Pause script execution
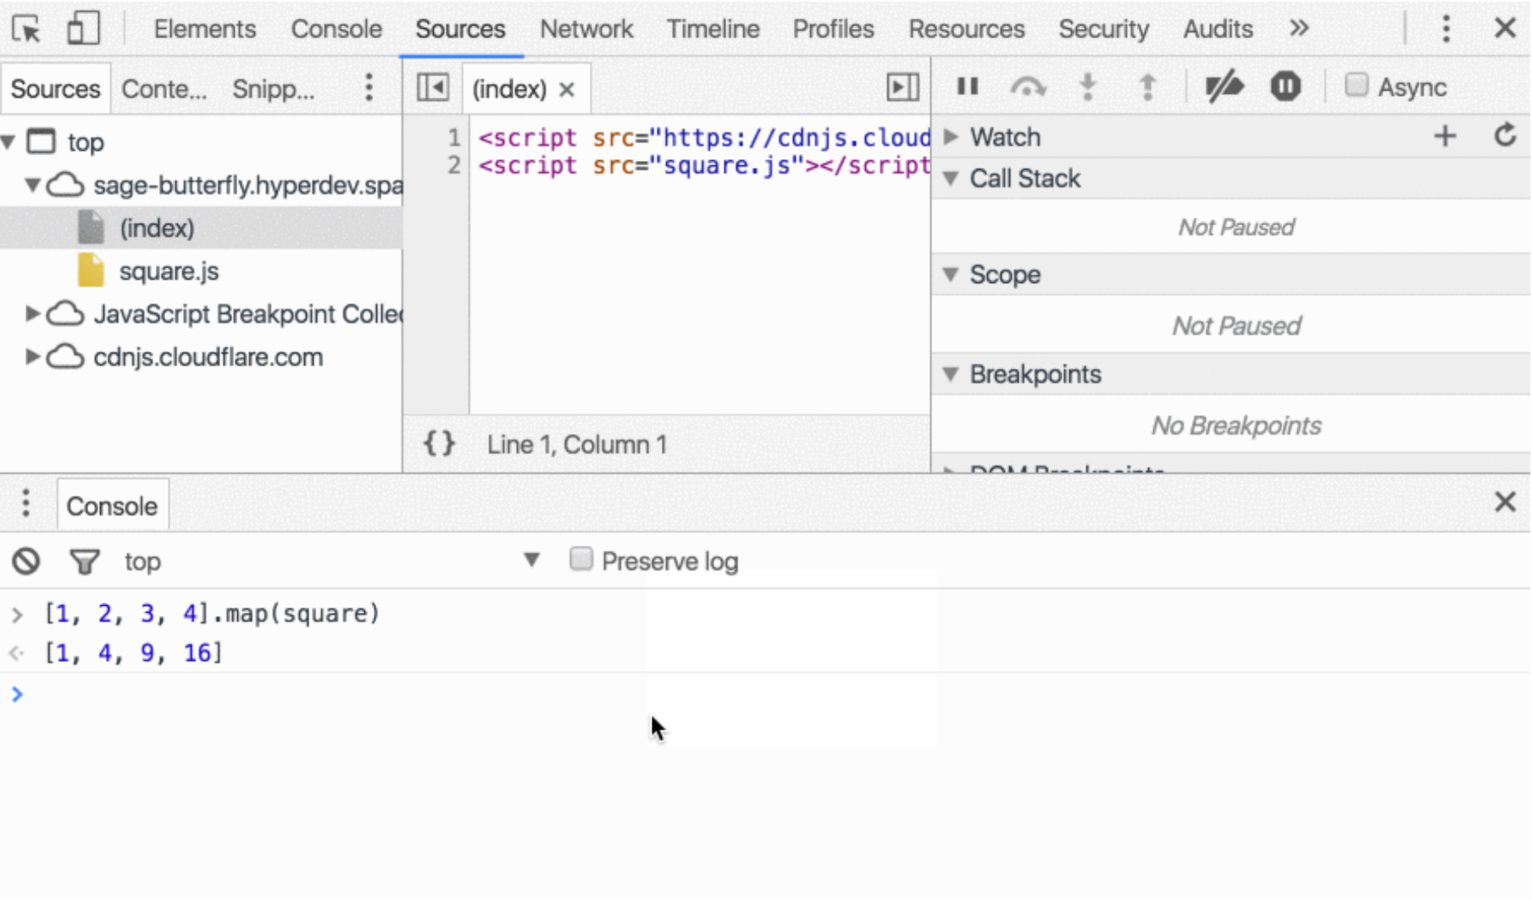1532x900 pixels. [967, 87]
